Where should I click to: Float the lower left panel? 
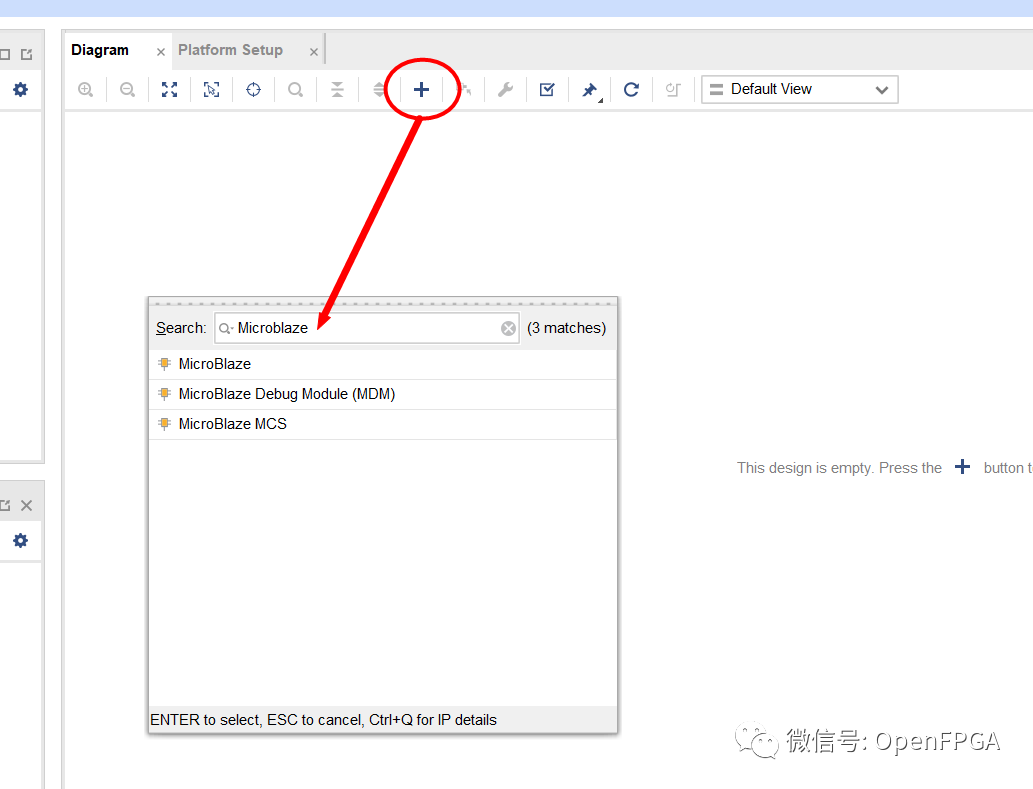[x=5, y=505]
